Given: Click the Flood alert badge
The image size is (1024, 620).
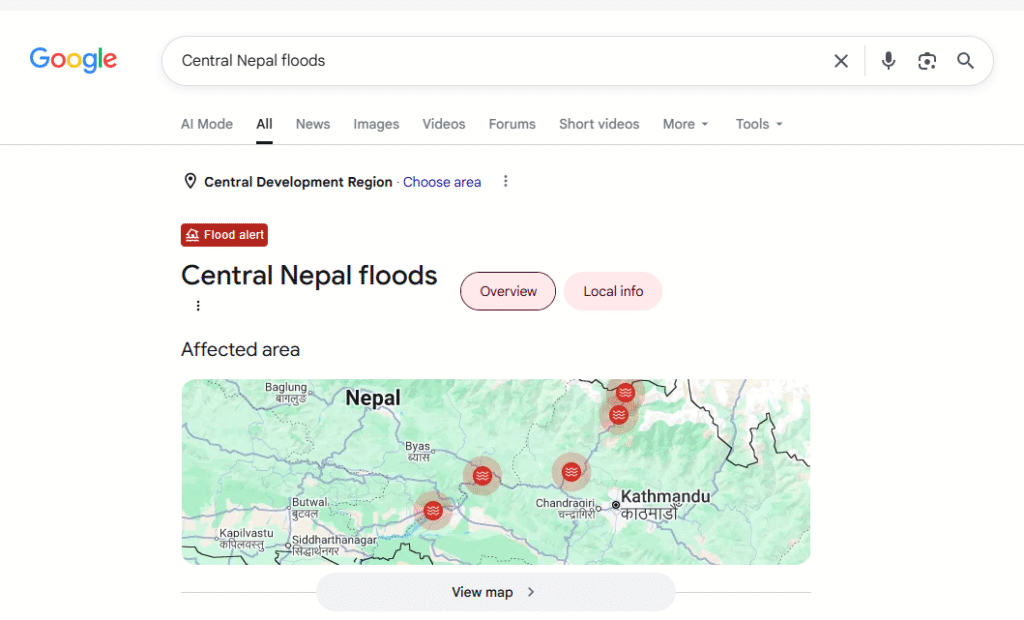Looking at the screenshot, I should click(x=224, y=235).
